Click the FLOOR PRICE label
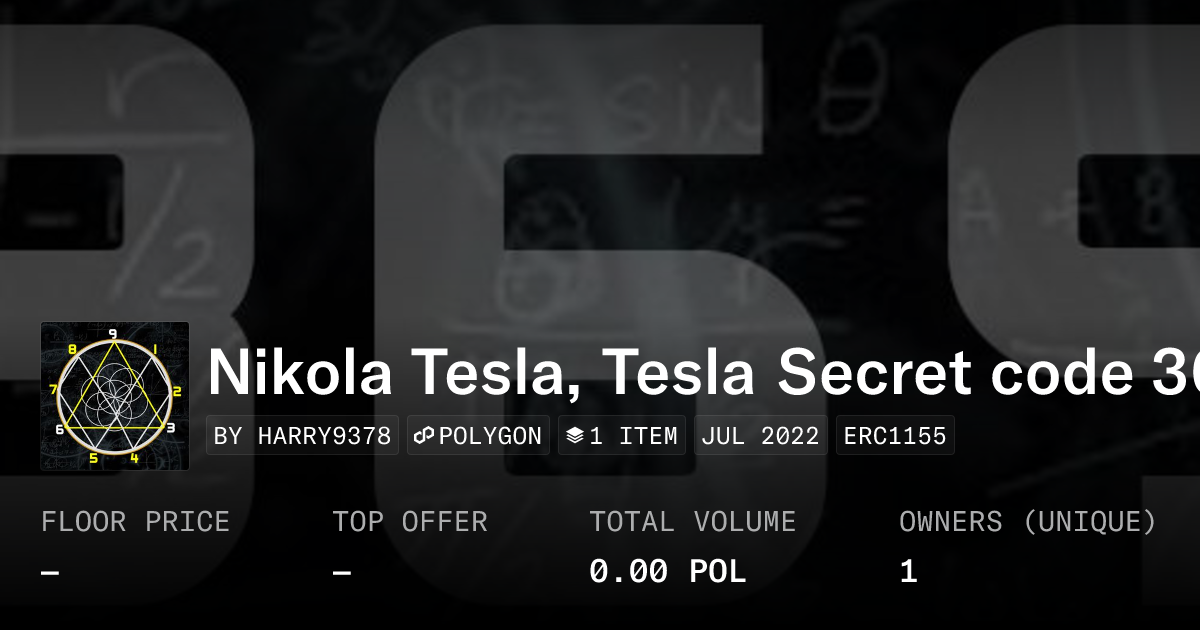This screenshot has width=1200, height=630. click(x=135, y=522)
